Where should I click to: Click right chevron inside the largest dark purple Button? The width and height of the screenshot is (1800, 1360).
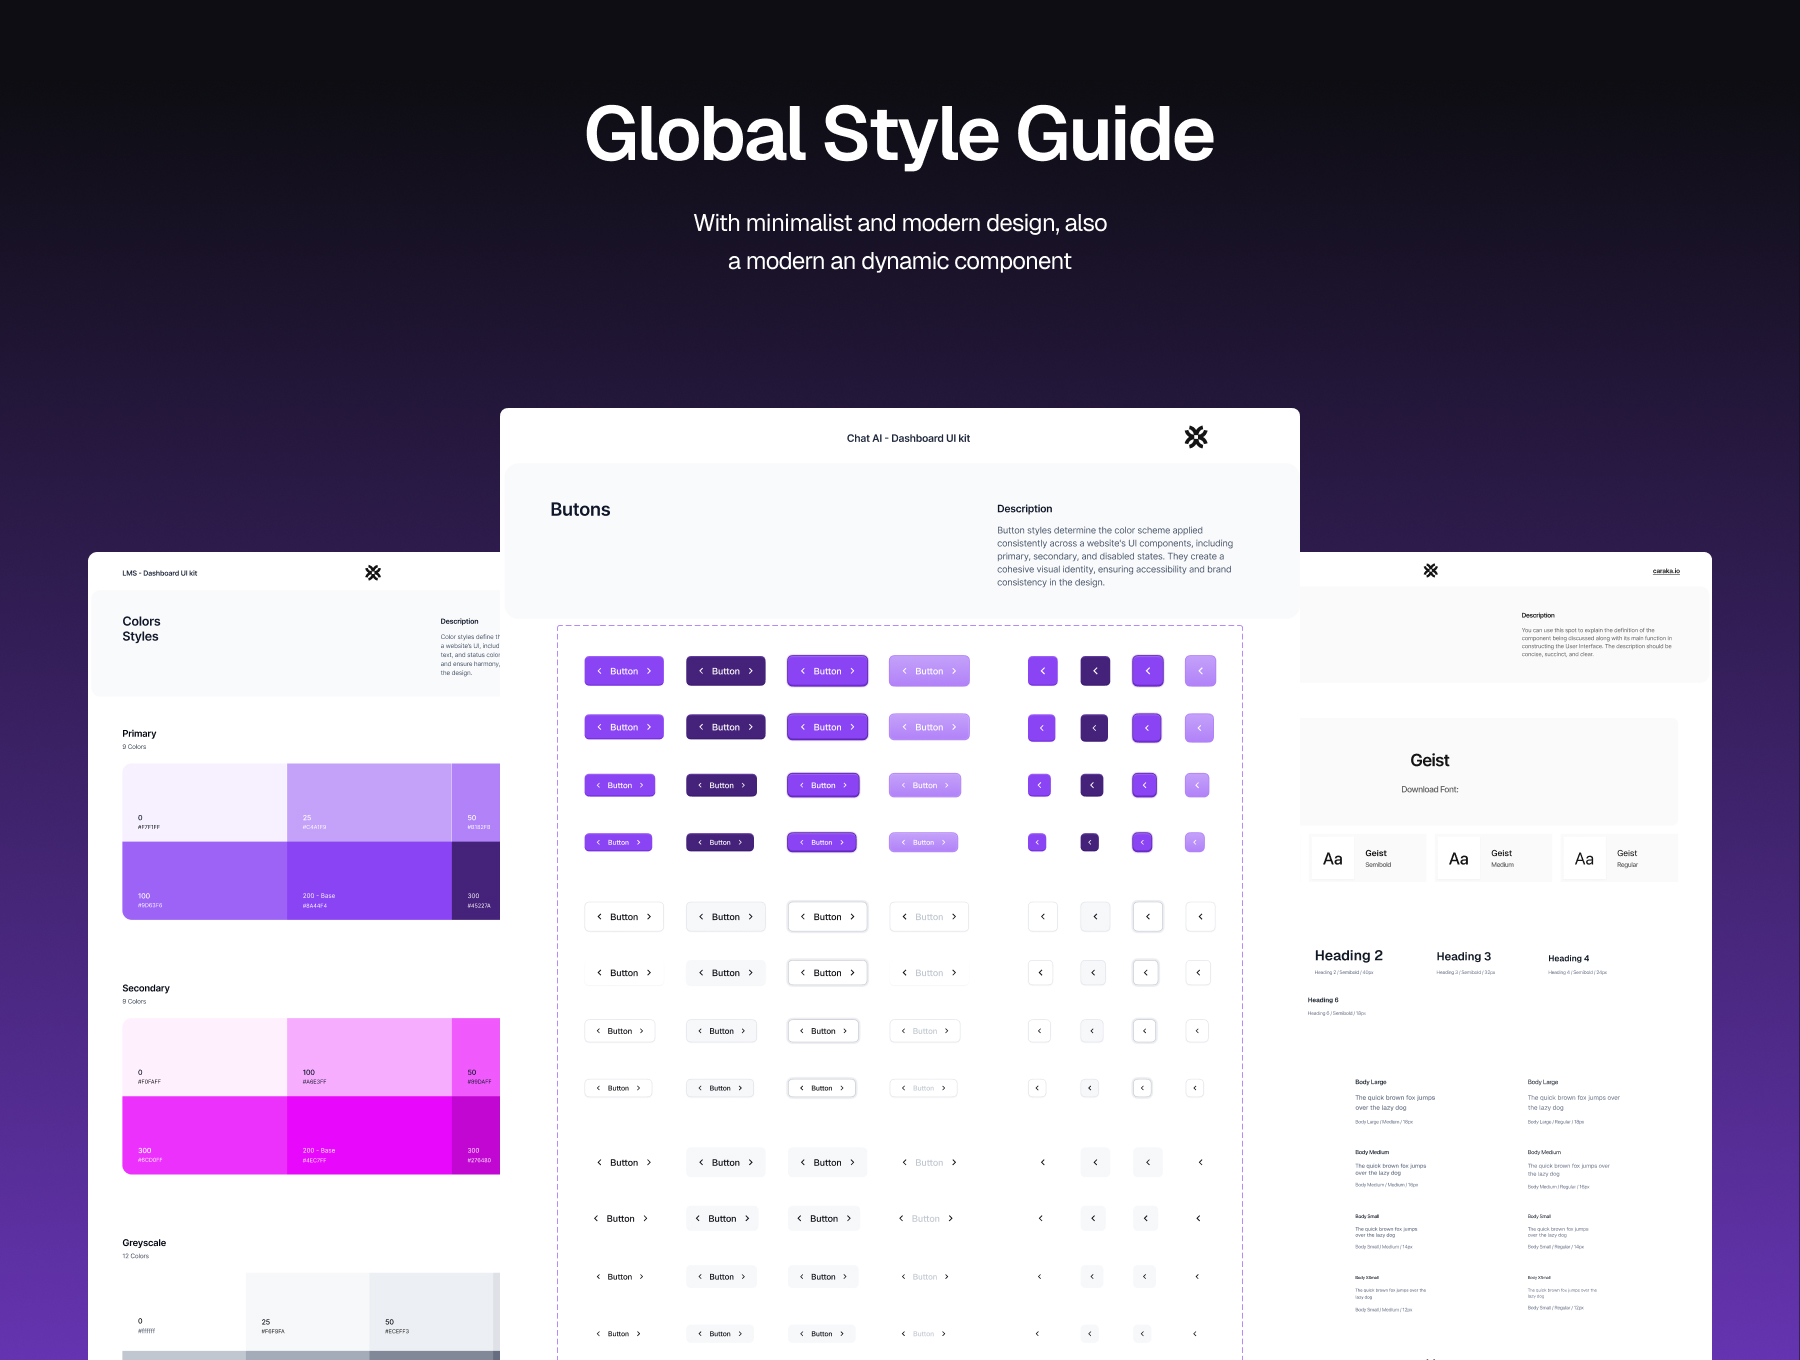click(x=750, y=671)
